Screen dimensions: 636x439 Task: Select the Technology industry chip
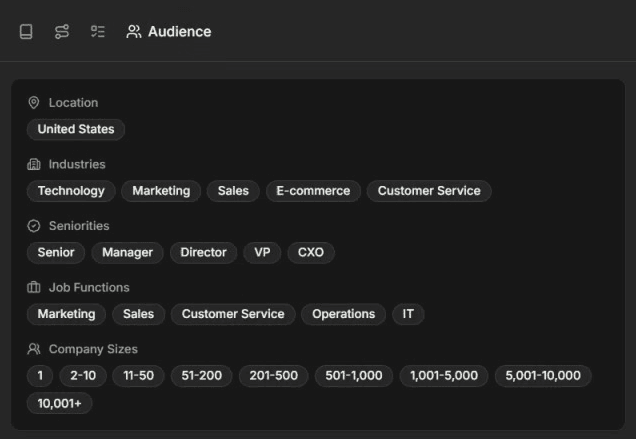click(71, 191)
